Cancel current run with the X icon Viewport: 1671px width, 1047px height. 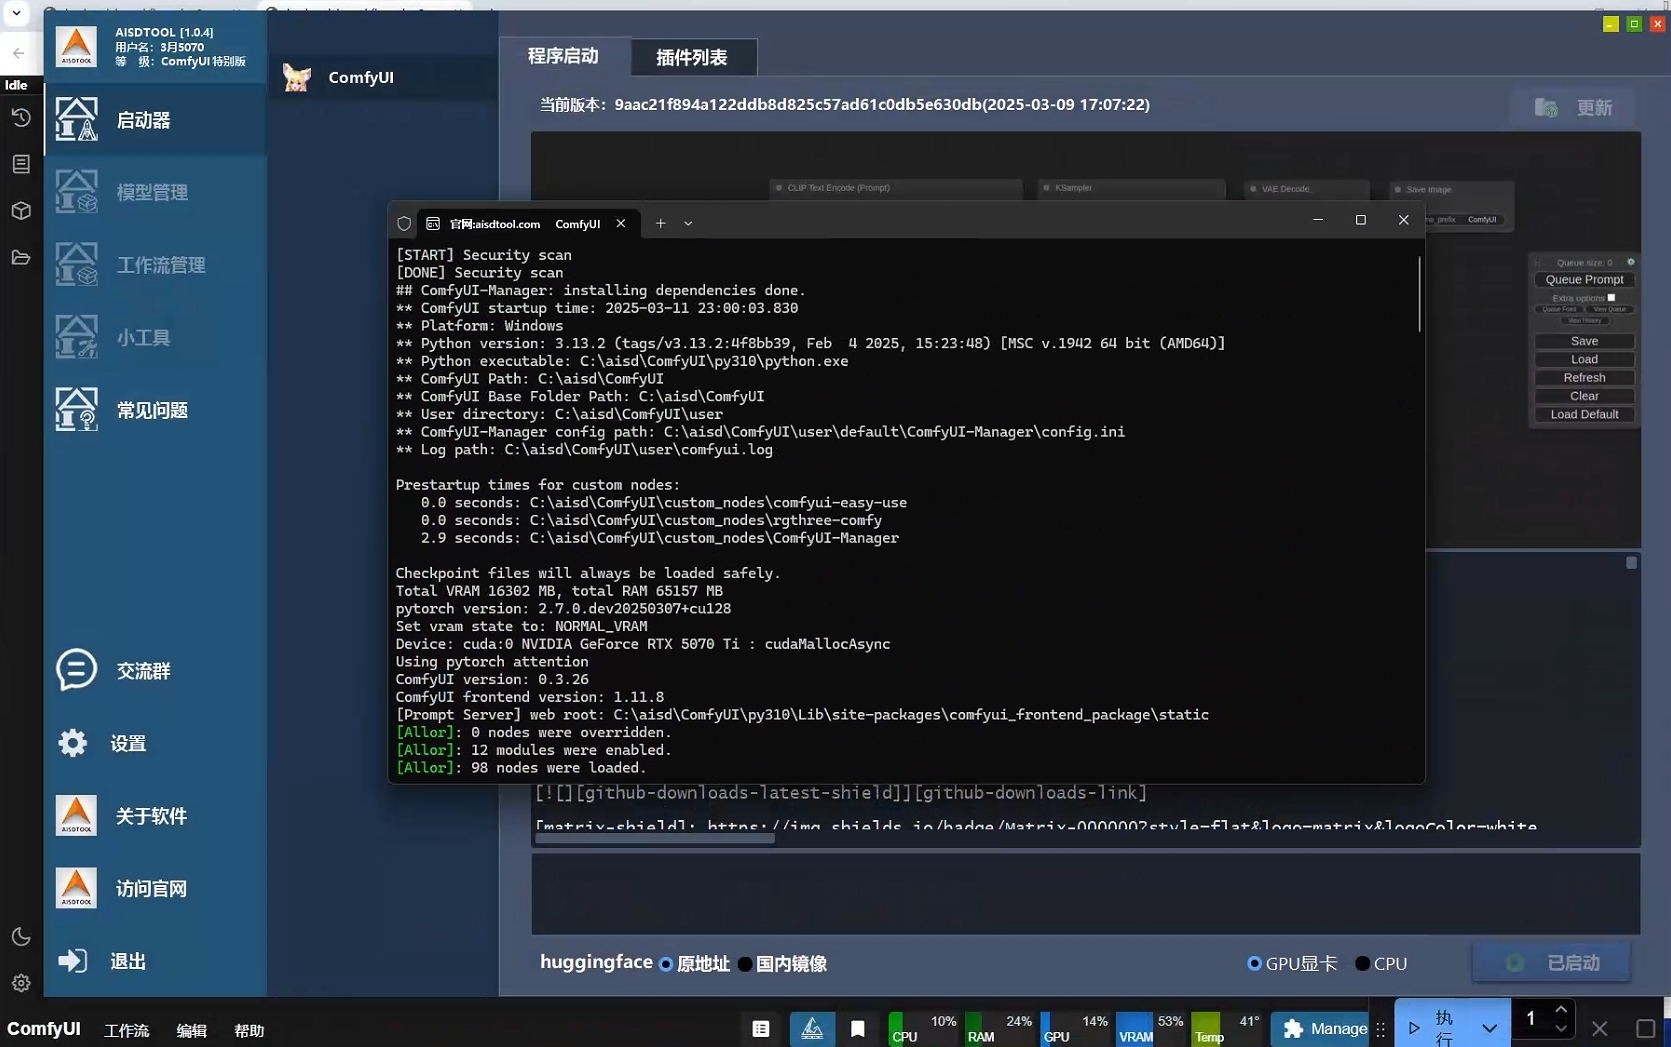click(x=1600, y=1029)
